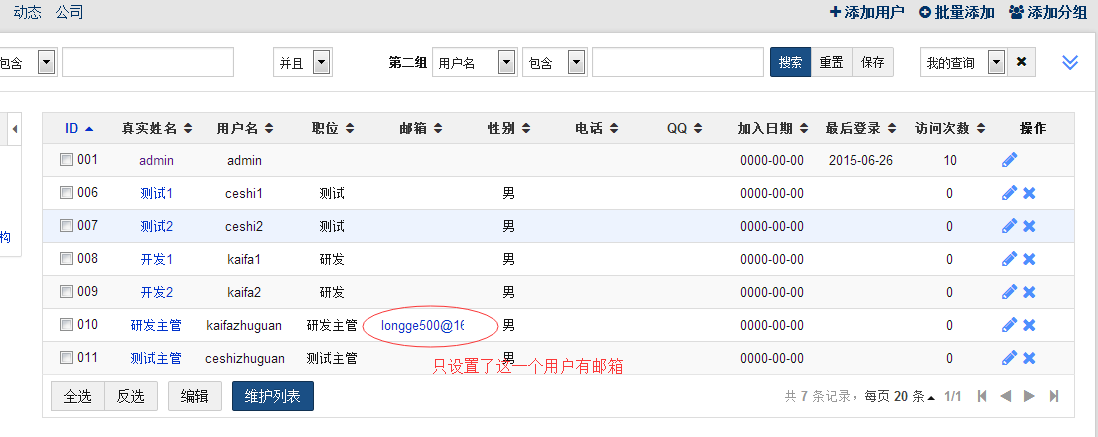Open the 我的查询 dropdown
Viewport: 1098px width, 437px height.
click(996, 62)
